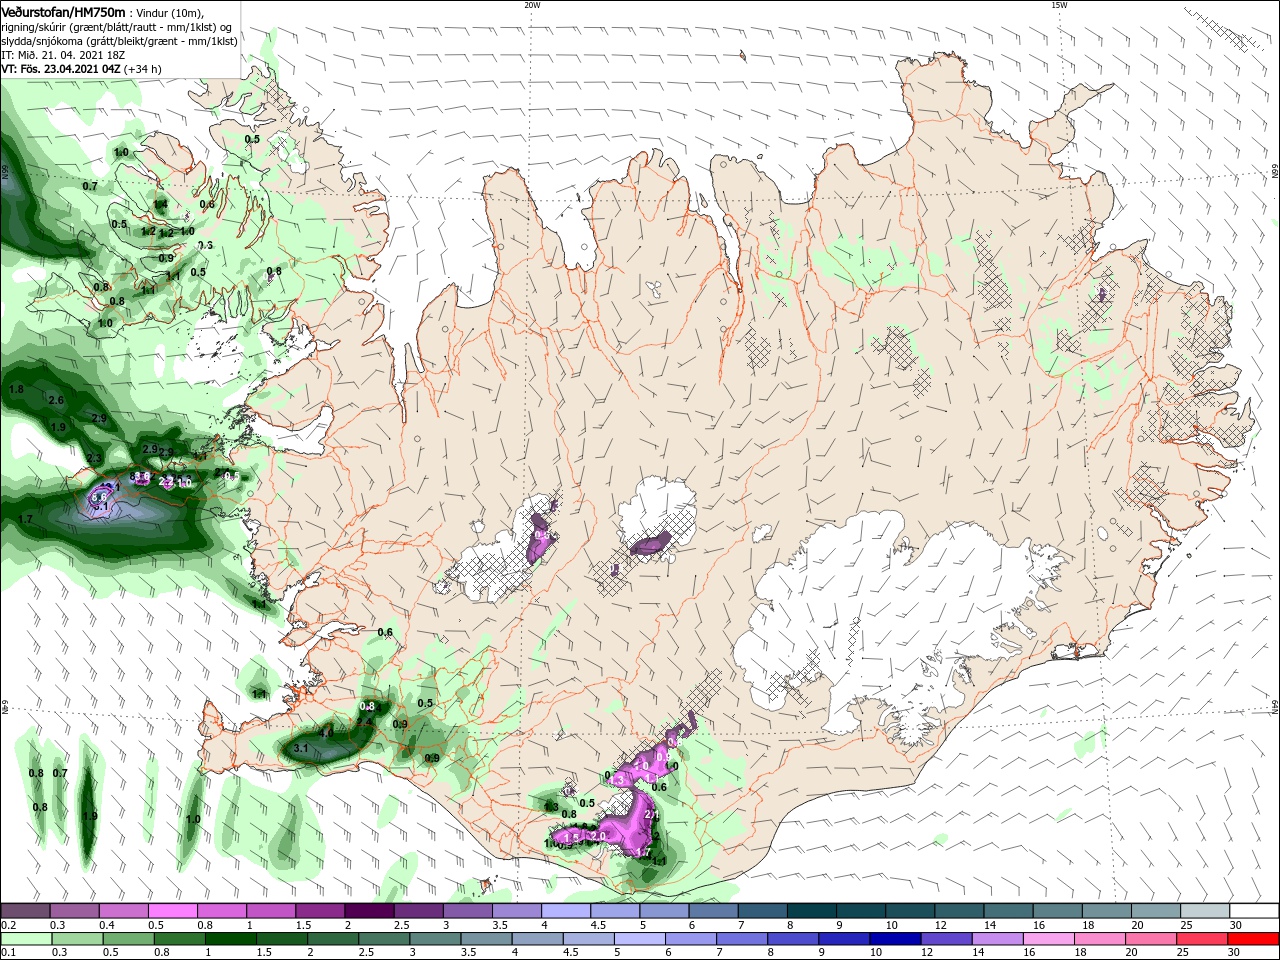
Task: Click the darkest green swatch labeled 1
Action: (230, 939)
